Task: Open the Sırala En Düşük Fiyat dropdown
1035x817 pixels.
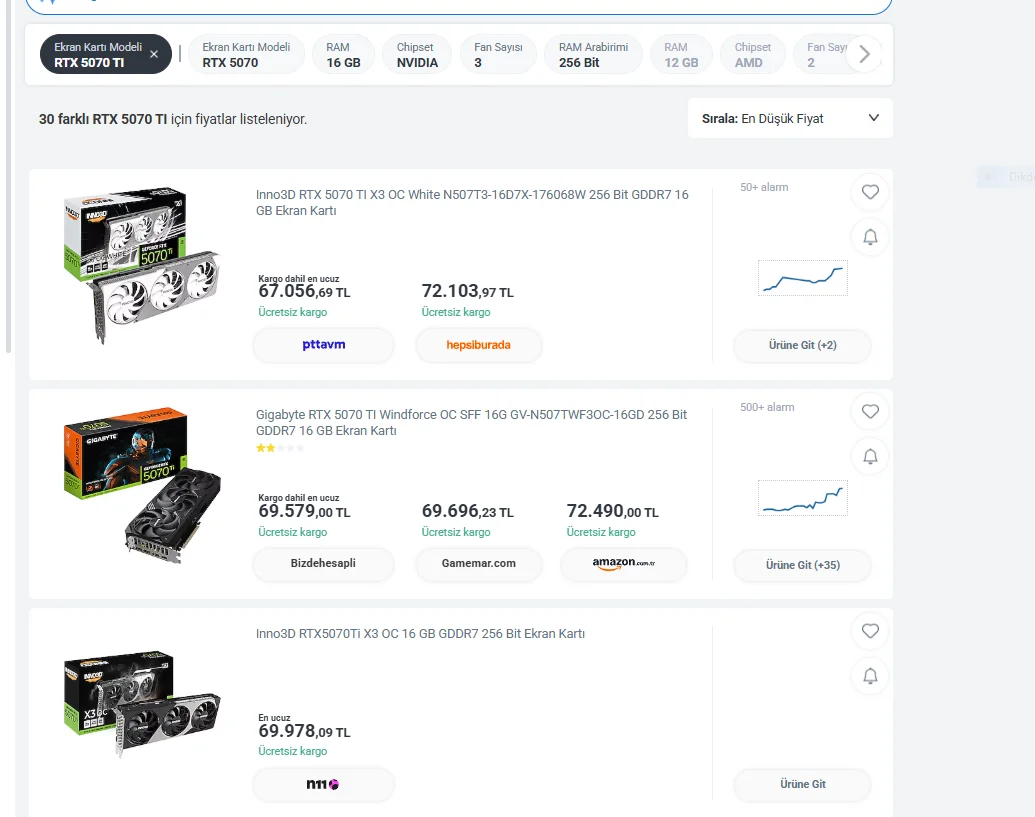Action: (790, 119)
